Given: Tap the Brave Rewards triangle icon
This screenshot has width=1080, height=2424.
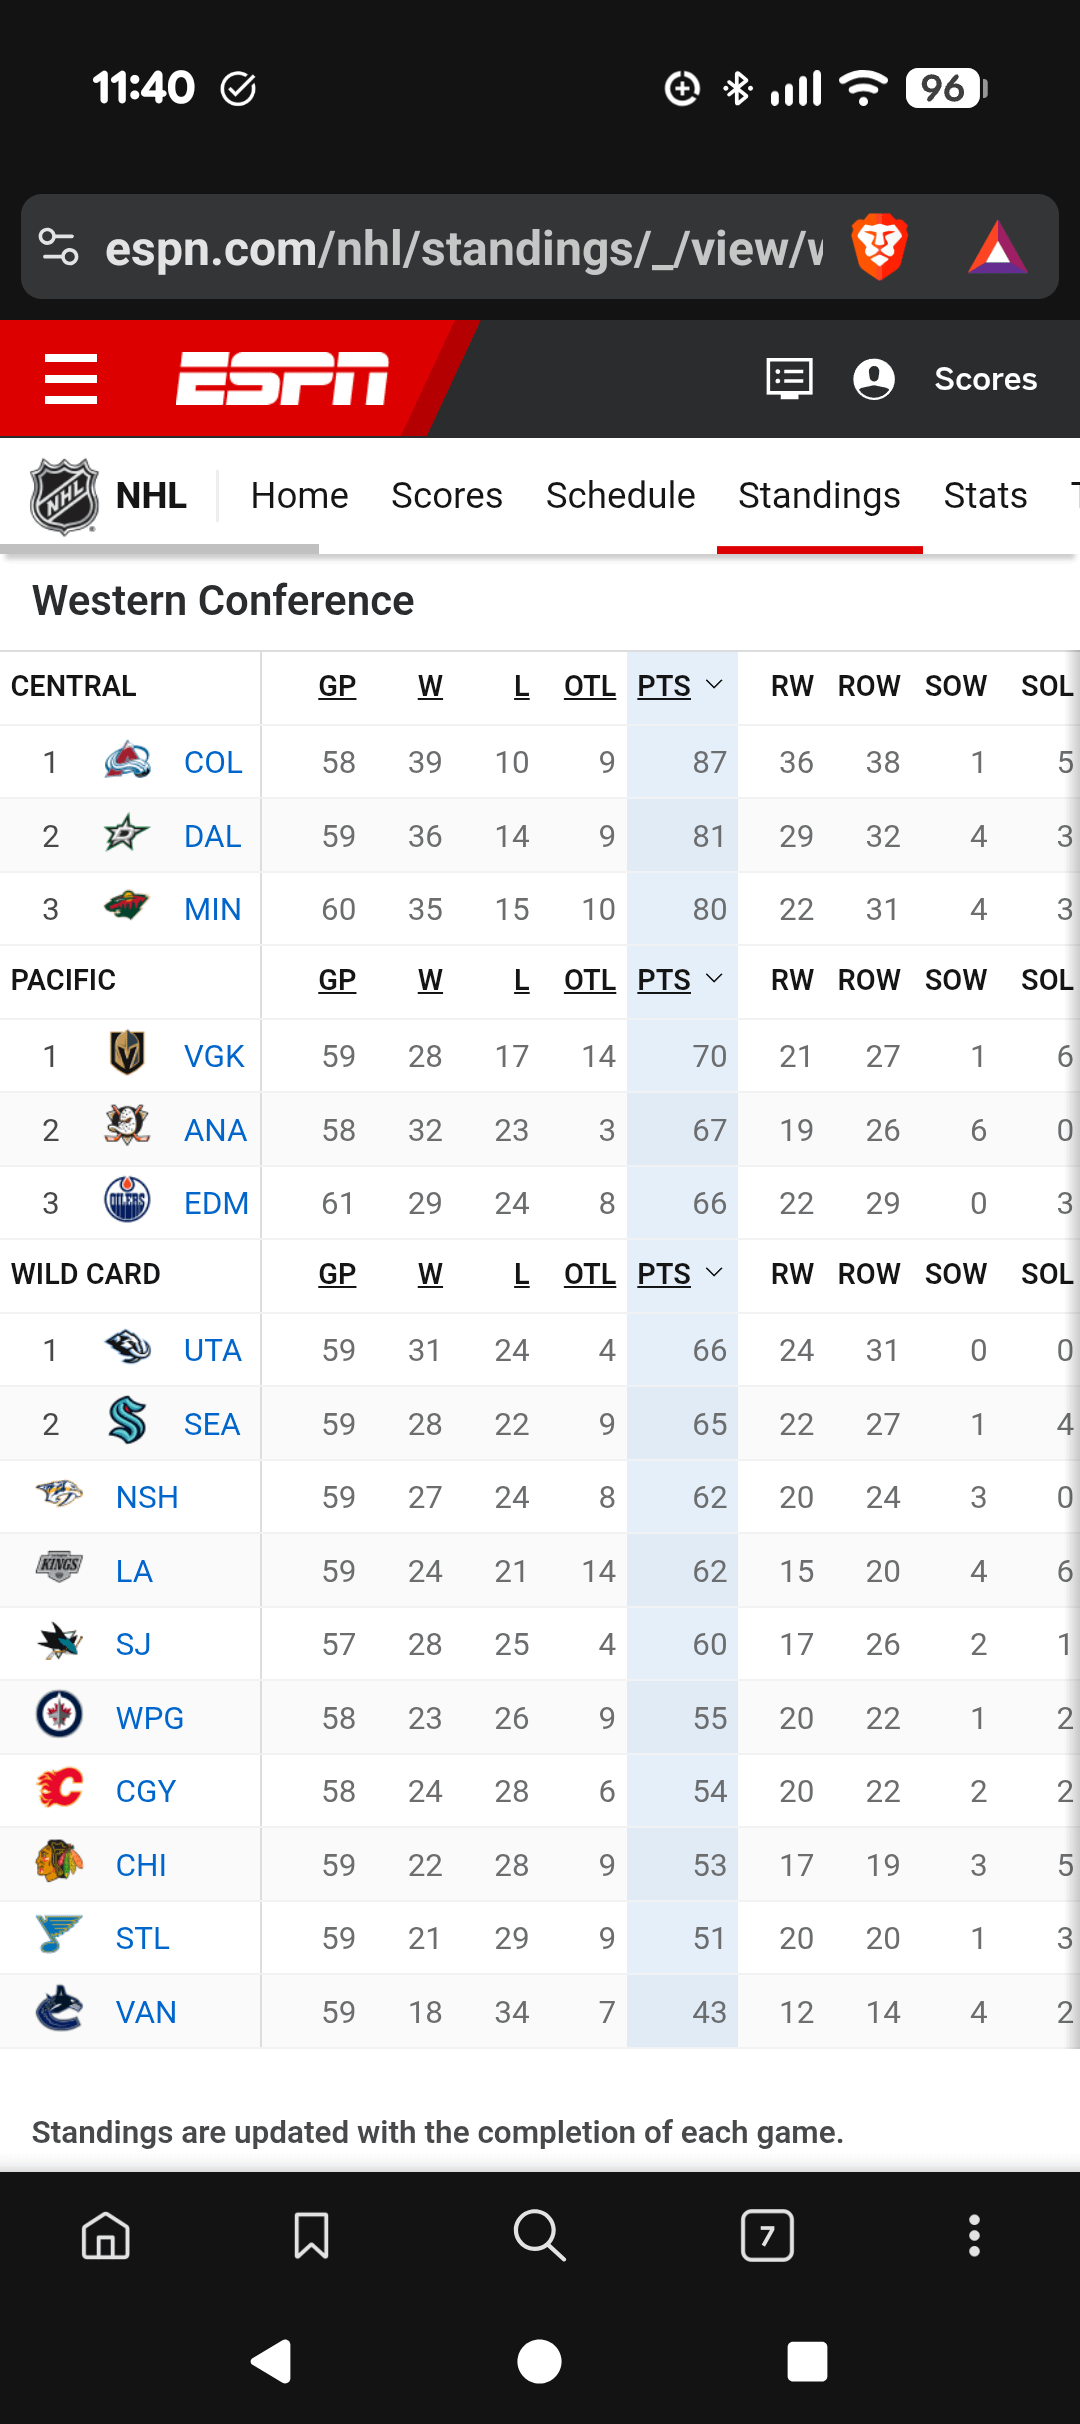Looking at the screenshot, I should click(x=997, y=247).
